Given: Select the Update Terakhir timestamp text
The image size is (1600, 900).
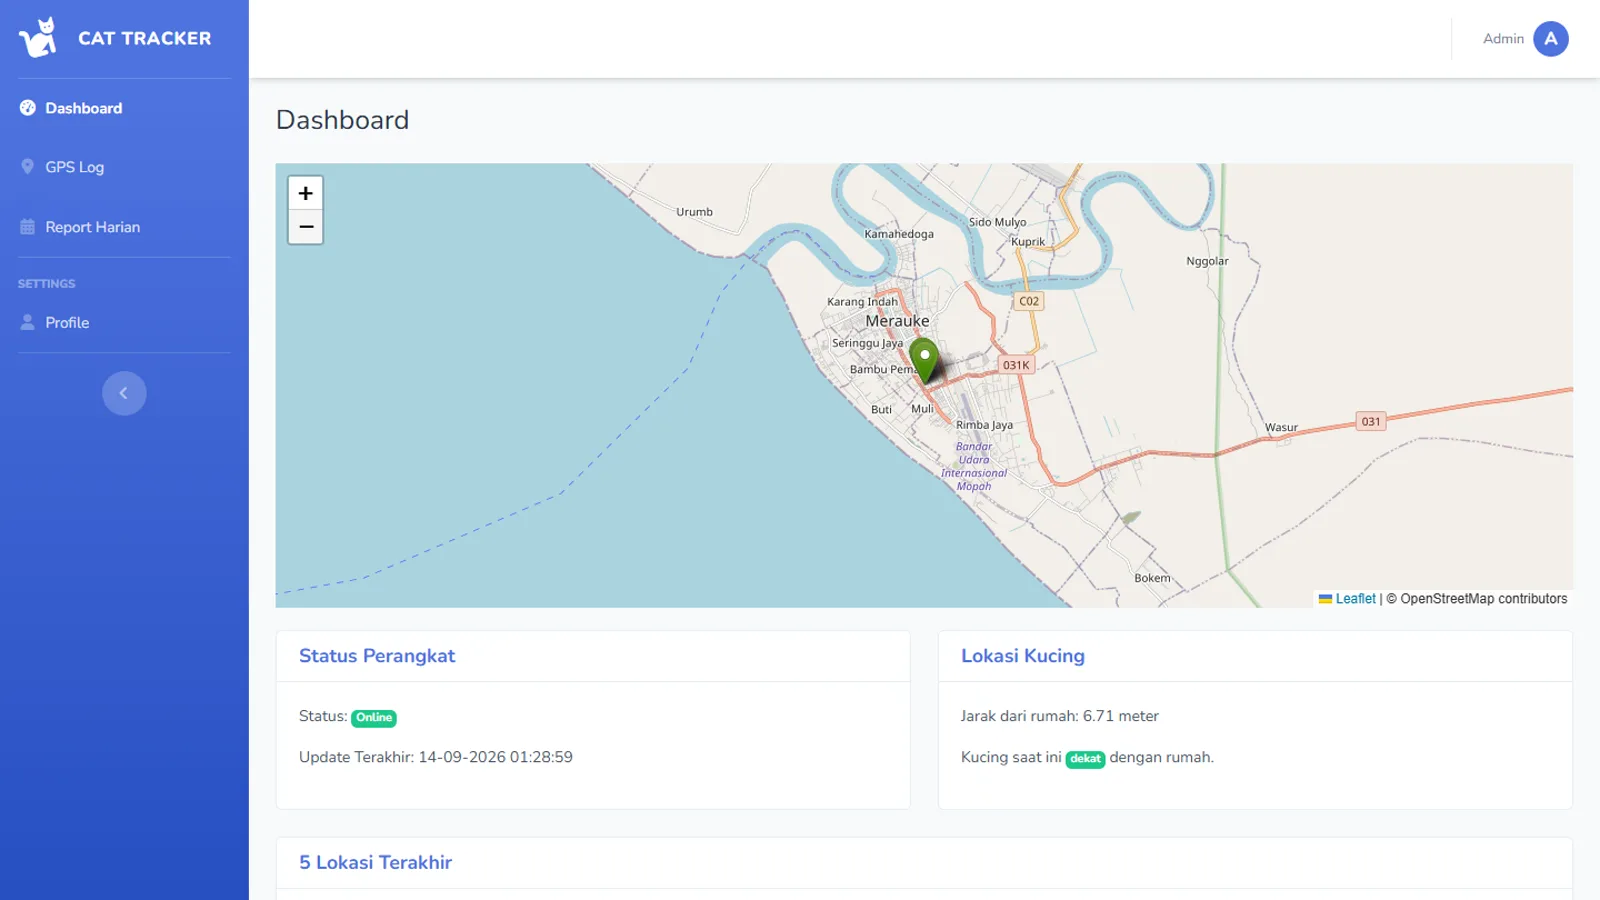Looking at the screenshot, I should point(436,757).
